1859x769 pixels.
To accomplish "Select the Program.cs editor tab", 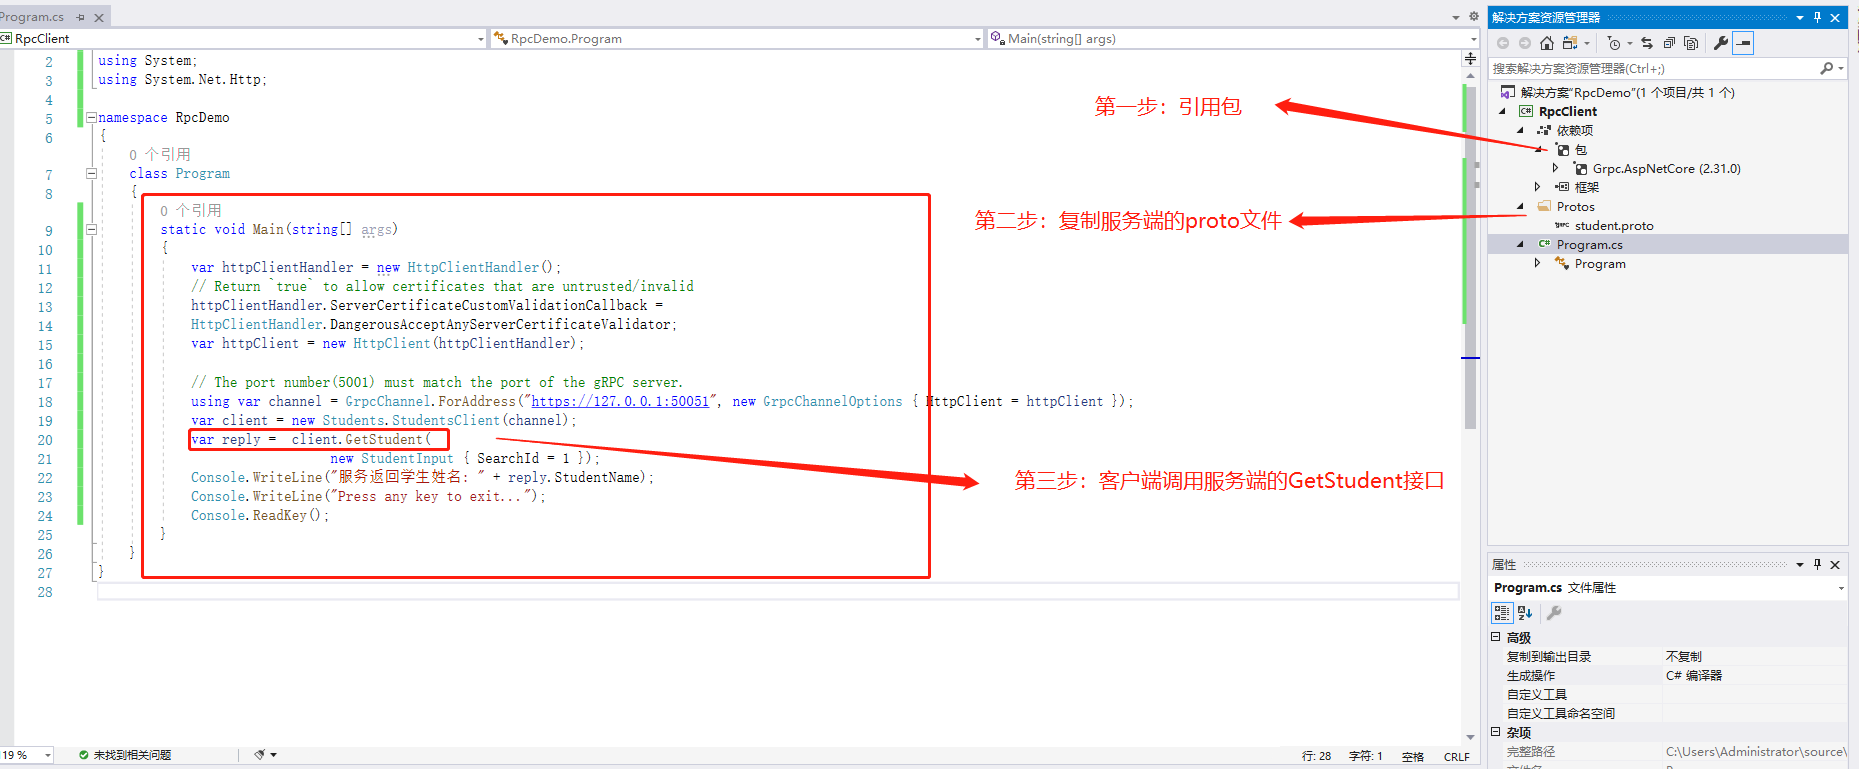I will [32, 17].
